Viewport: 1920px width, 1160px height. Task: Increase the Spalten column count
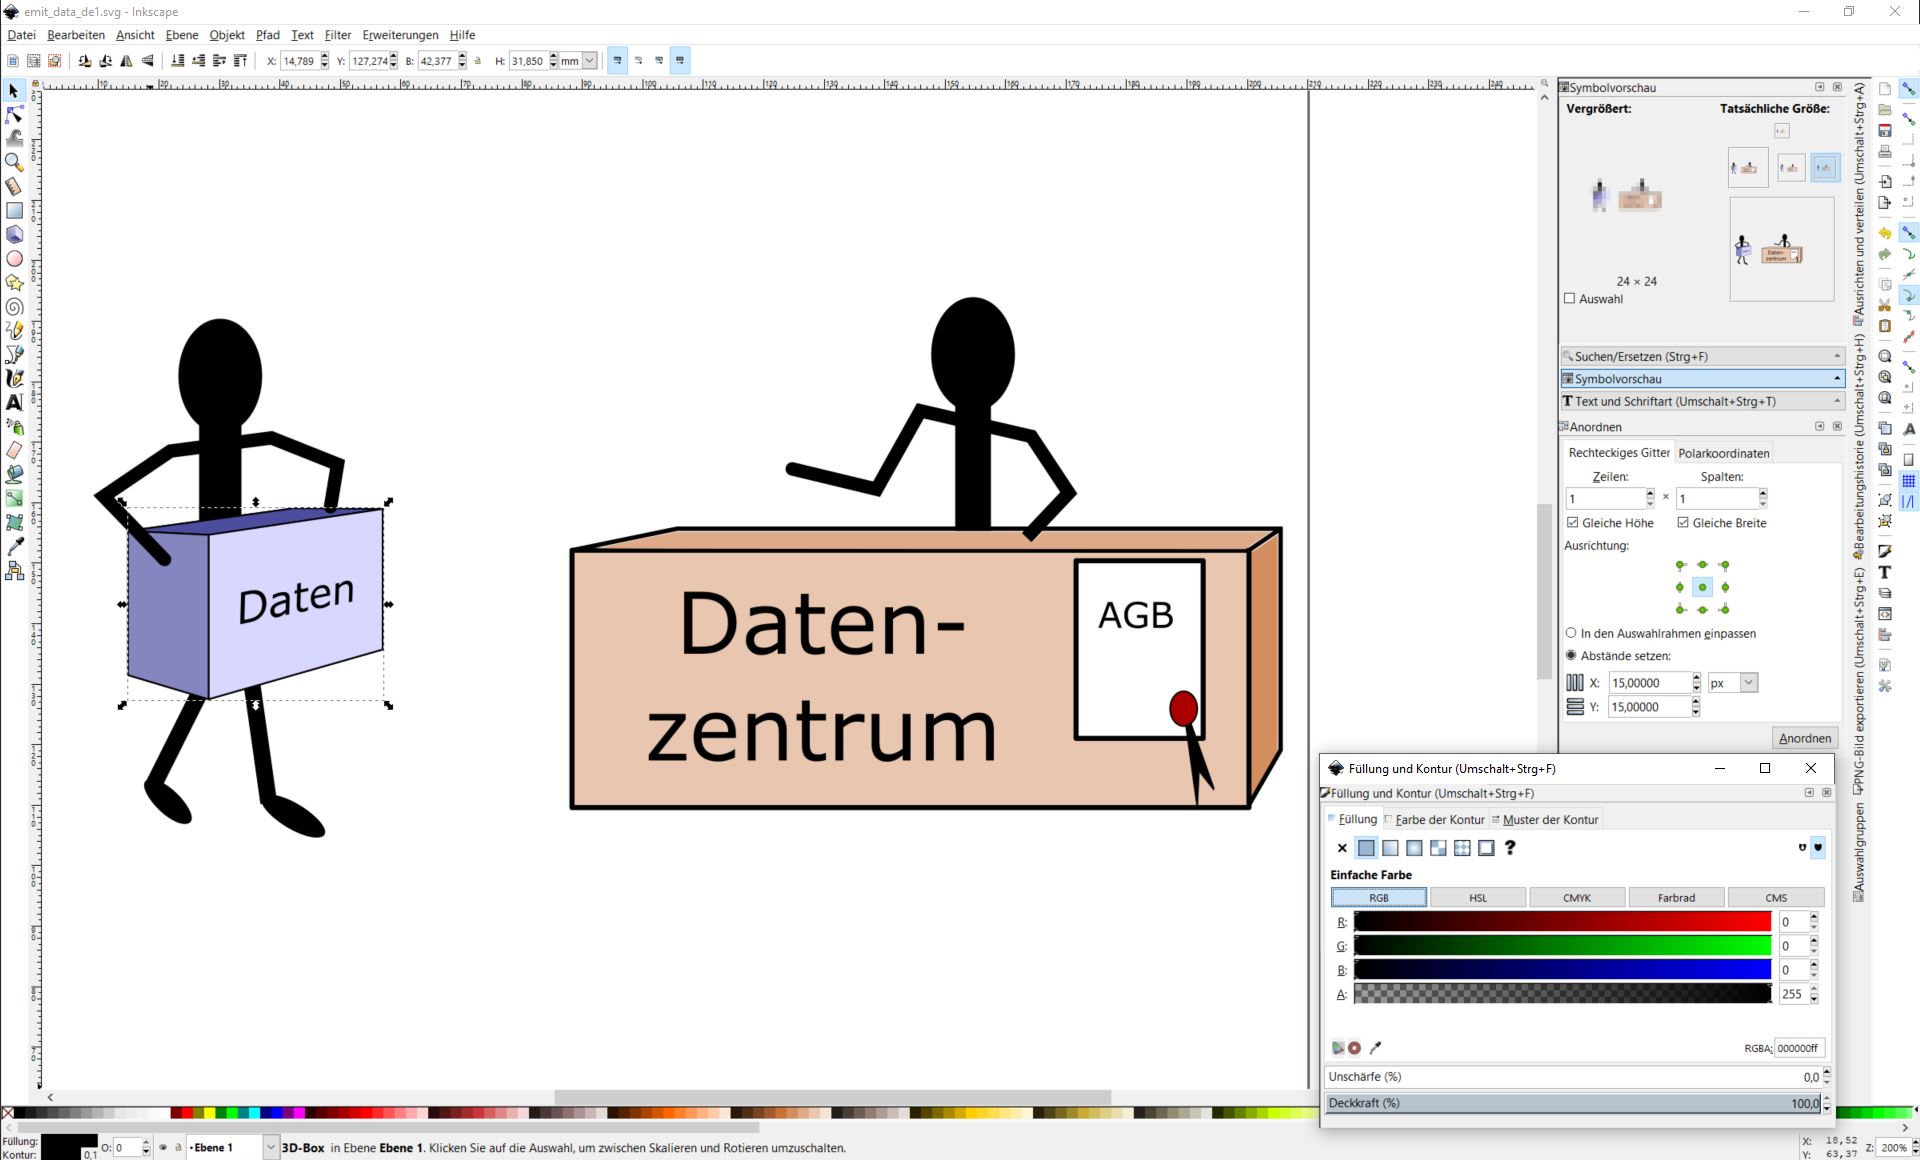click(x=1762, y=493)
